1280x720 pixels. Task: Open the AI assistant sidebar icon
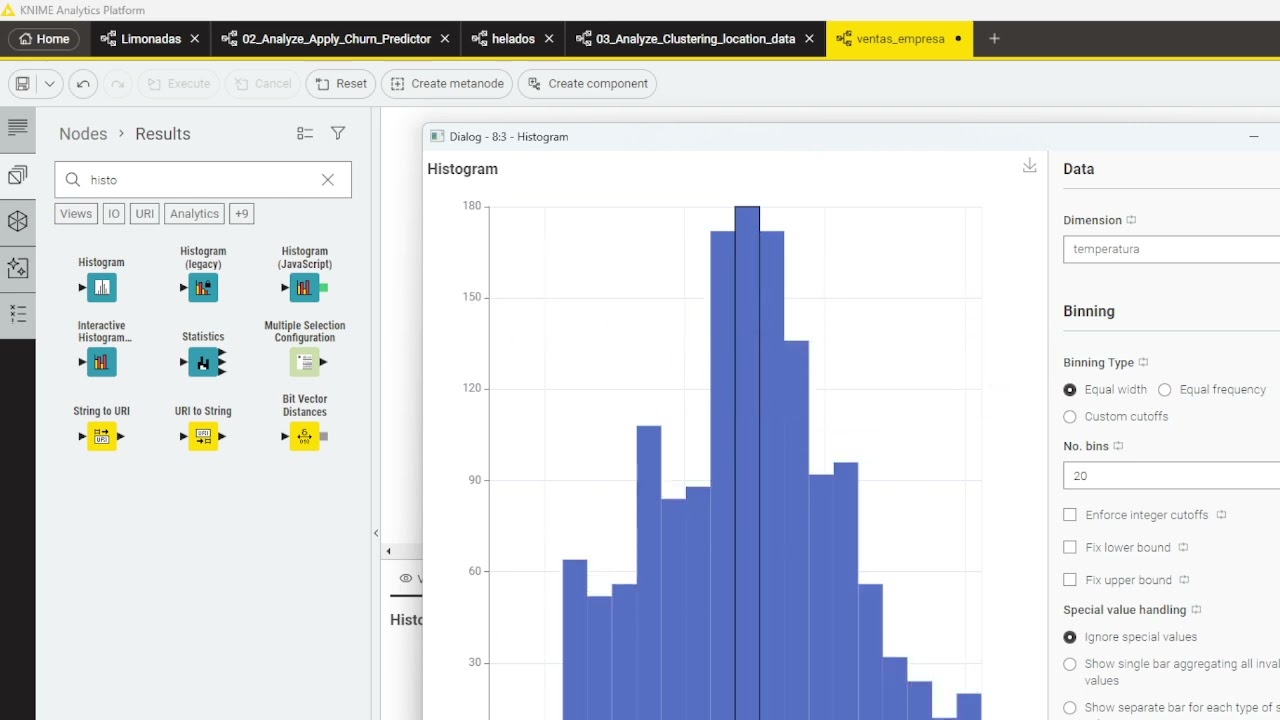pyautogui.click(x=17, y=267)
